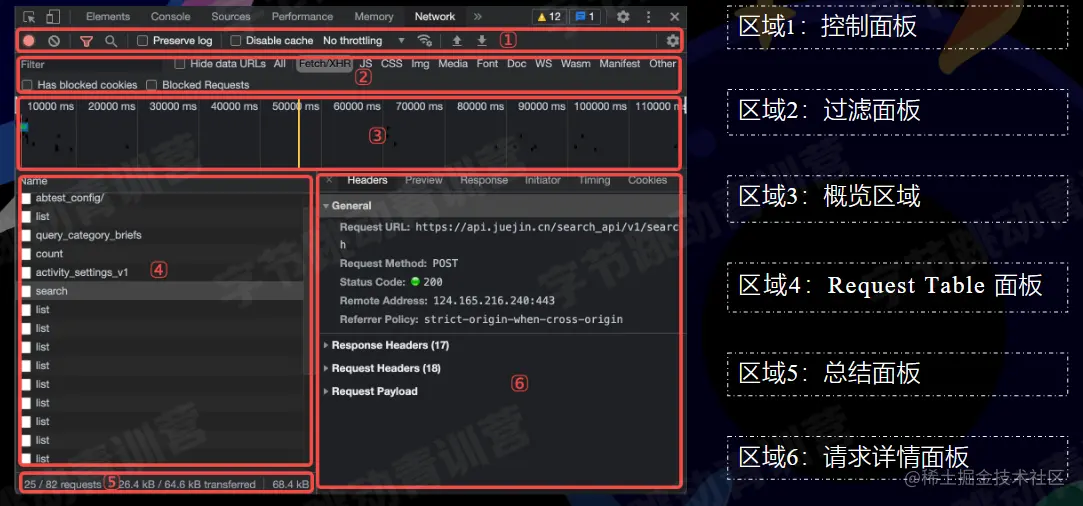This screenshot has height=506, width=1083.
Task: Export HAR file download arrow icon
Action: click(482, 41)
